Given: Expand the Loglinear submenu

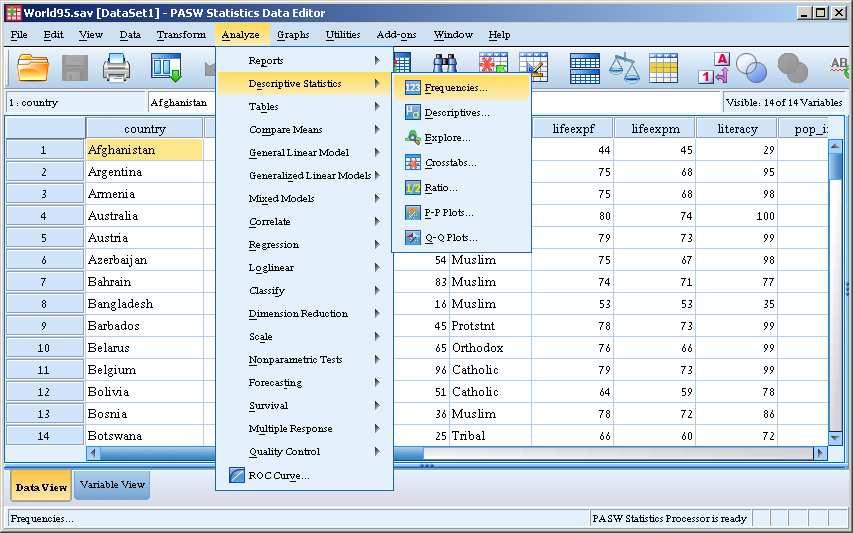Looking at the screenshot, I should tap(305, 268).
